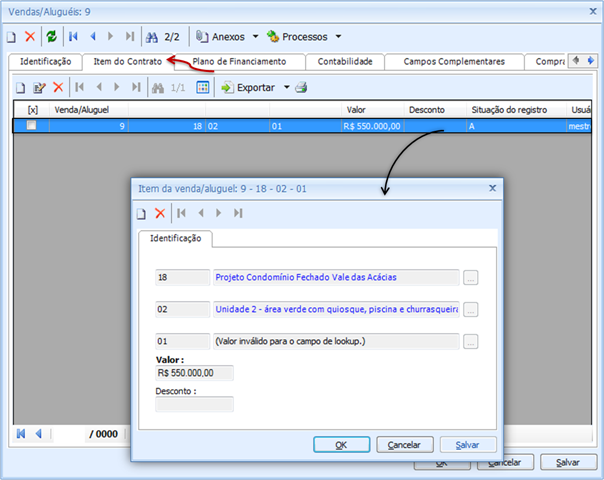Close the Item da venda/aluguel dialog
604x480 pixels.
click(492, 188)
